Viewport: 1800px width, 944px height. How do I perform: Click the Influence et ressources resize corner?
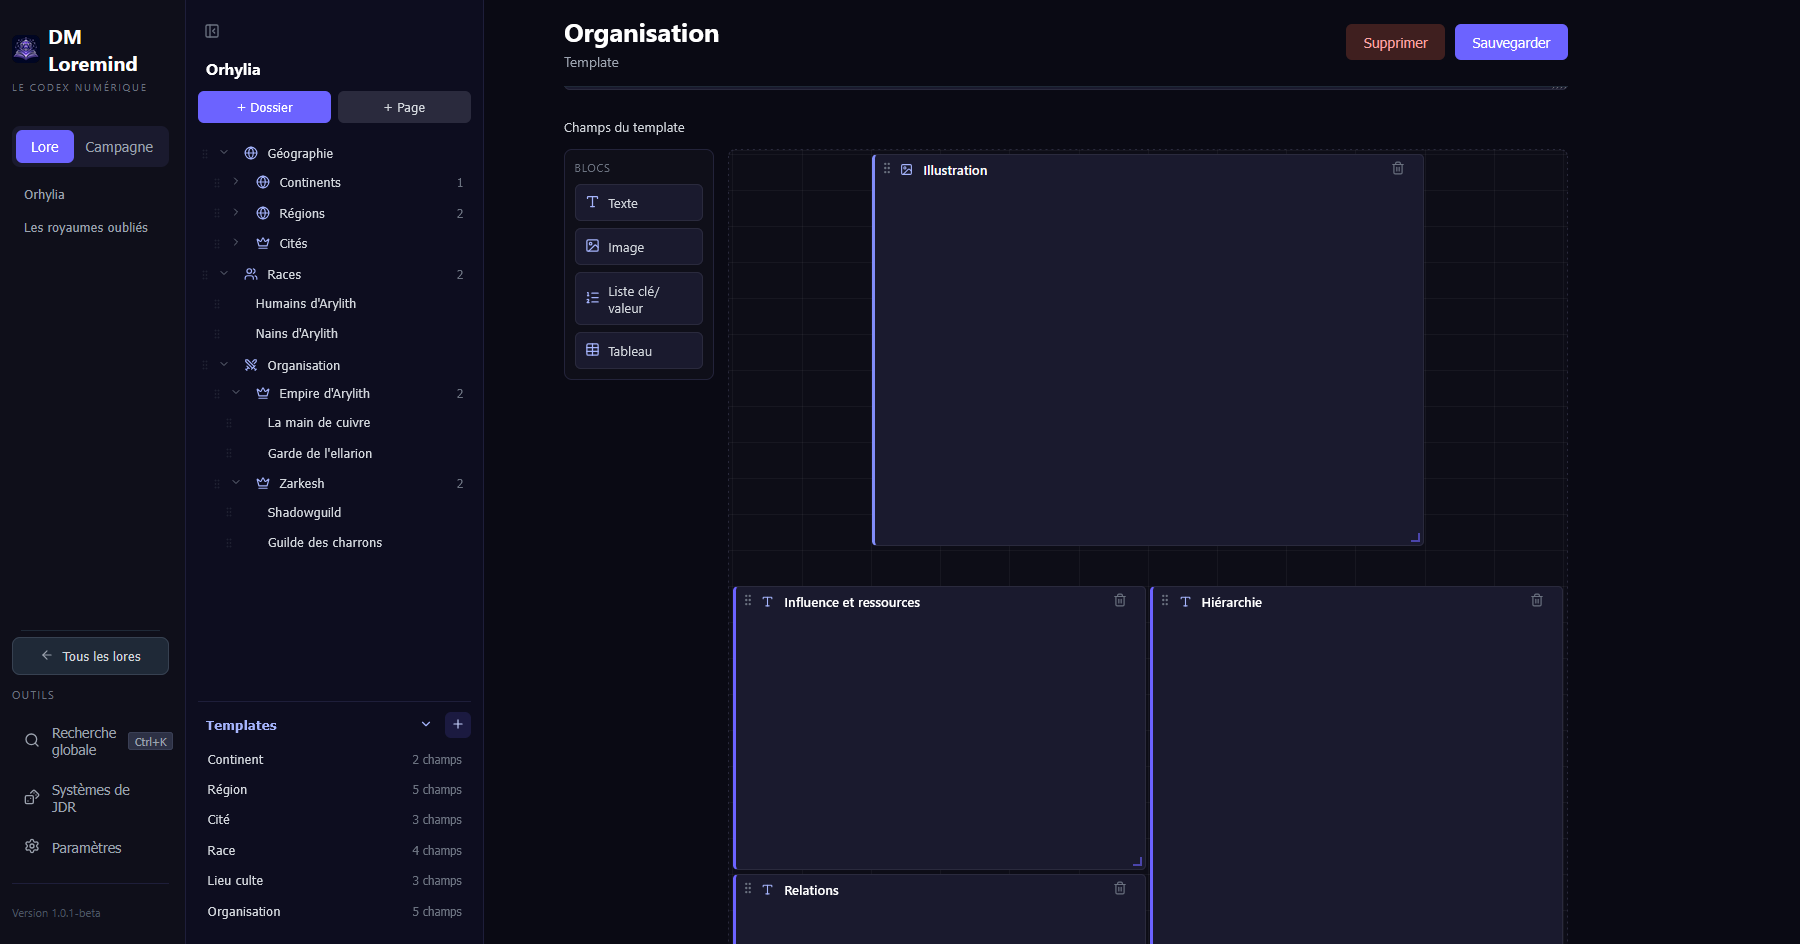(1138, 862)
